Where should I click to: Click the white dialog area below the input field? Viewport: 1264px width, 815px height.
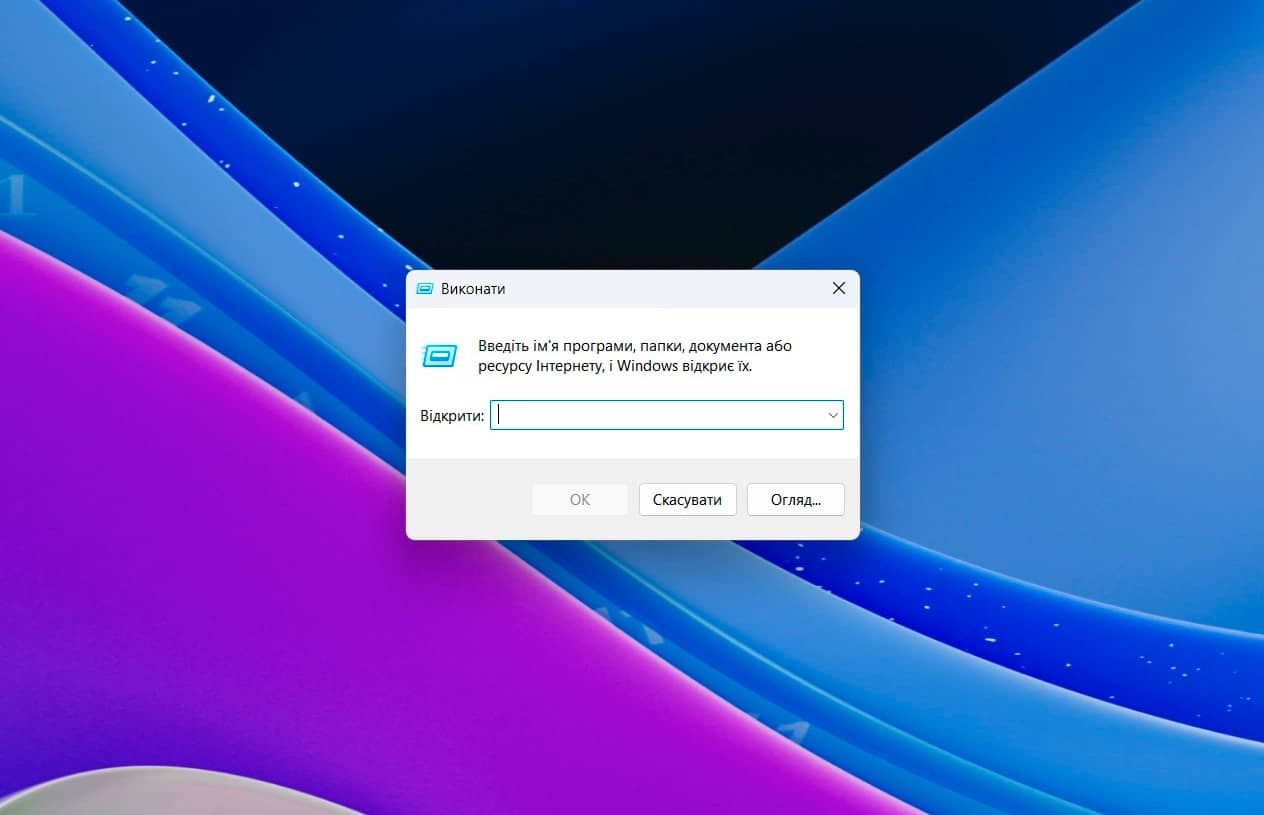tap(632, 444)
